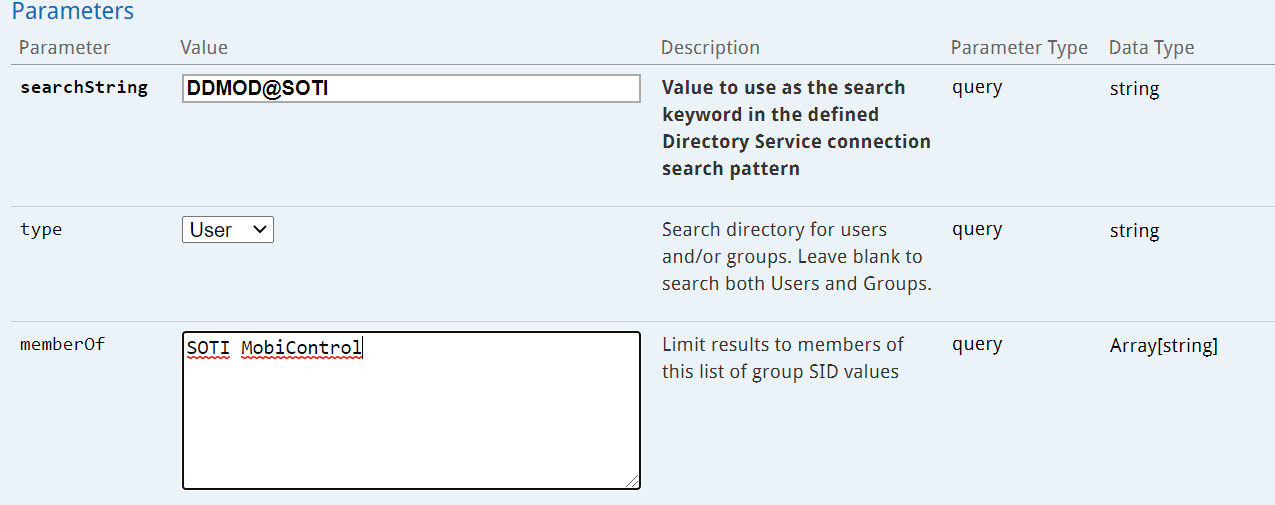Click the Value column header
The height and width of the screenshot is (505, 1275).
[204, 47]
